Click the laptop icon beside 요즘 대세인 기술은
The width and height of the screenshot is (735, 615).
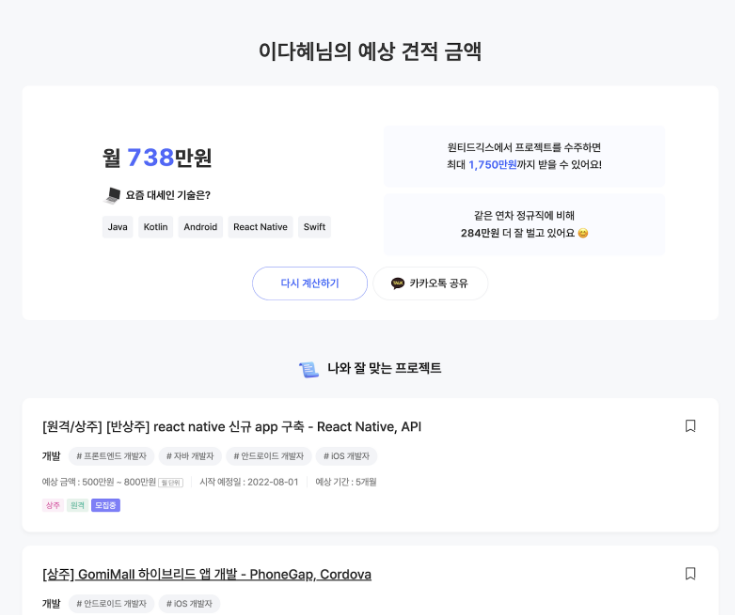112,195
